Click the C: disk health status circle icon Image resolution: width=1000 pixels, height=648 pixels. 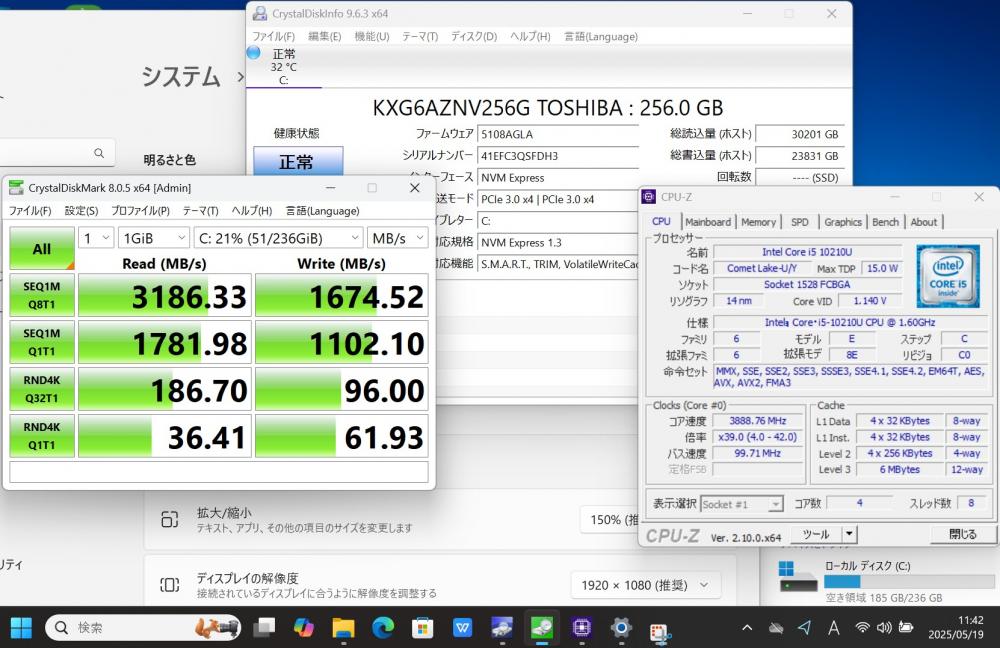pos(254,53)
